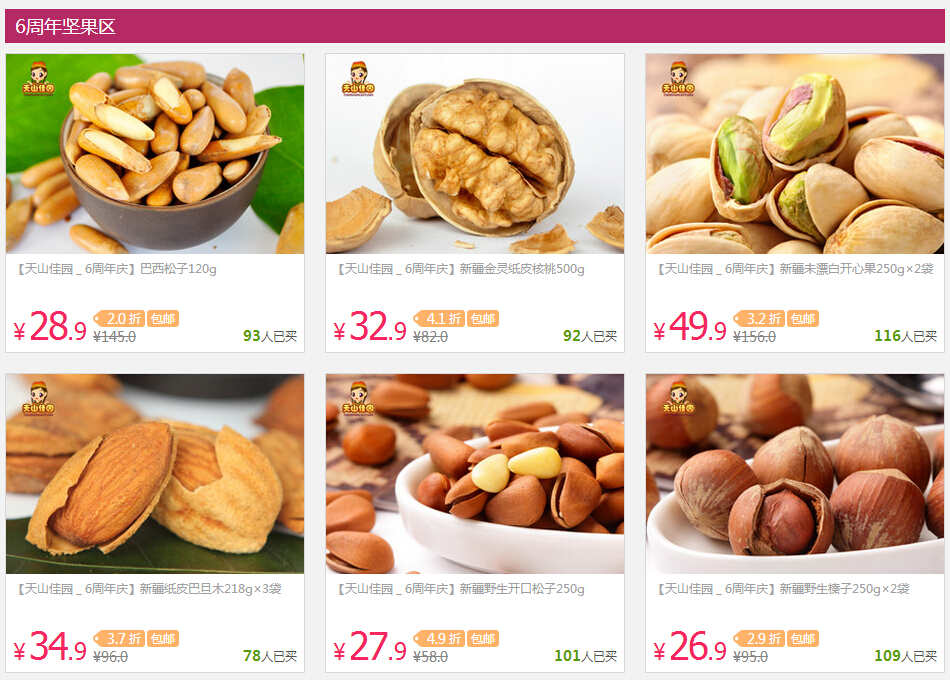
Task: Click the ¥49.9 price of the pistachios
Action: 689,327
